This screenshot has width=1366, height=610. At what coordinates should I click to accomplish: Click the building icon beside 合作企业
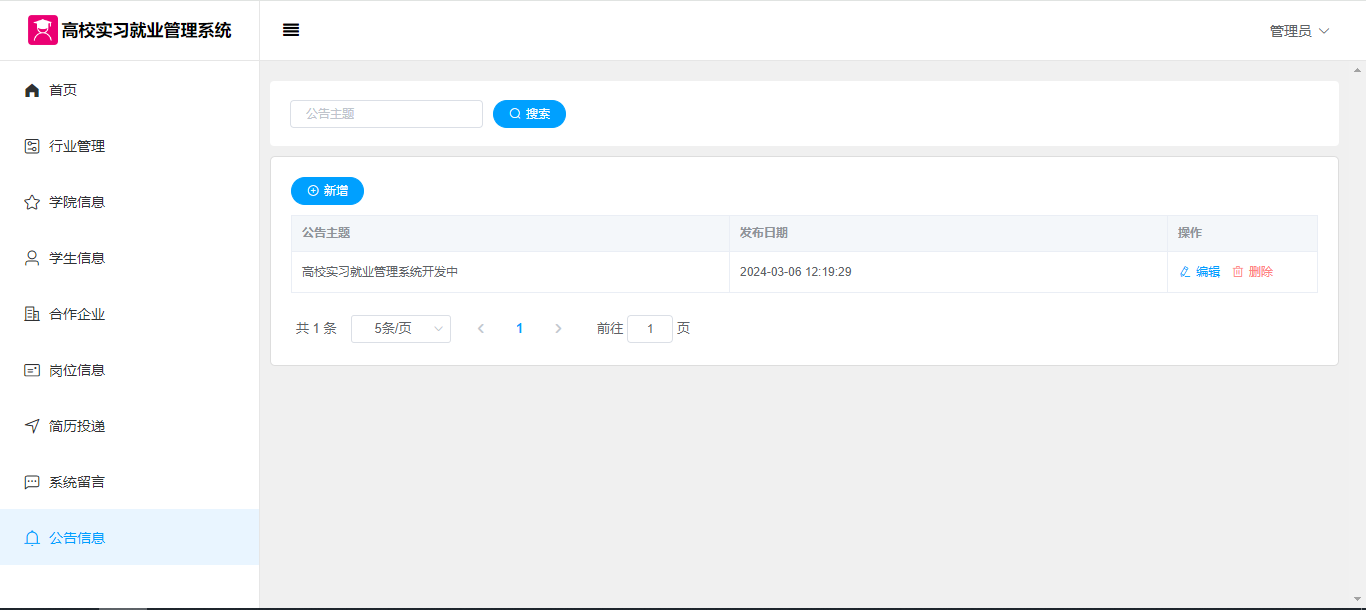click(32, 314)
